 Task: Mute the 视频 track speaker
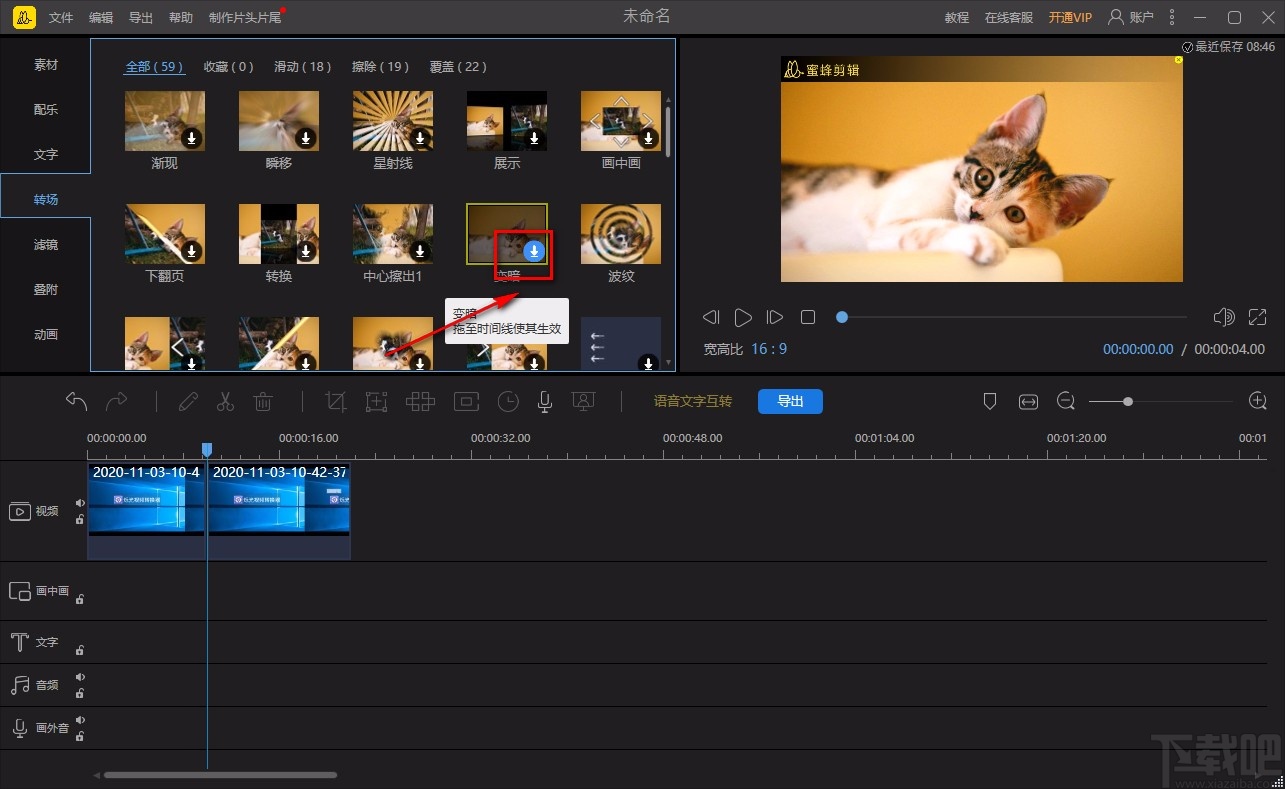(x=80, y=503)
